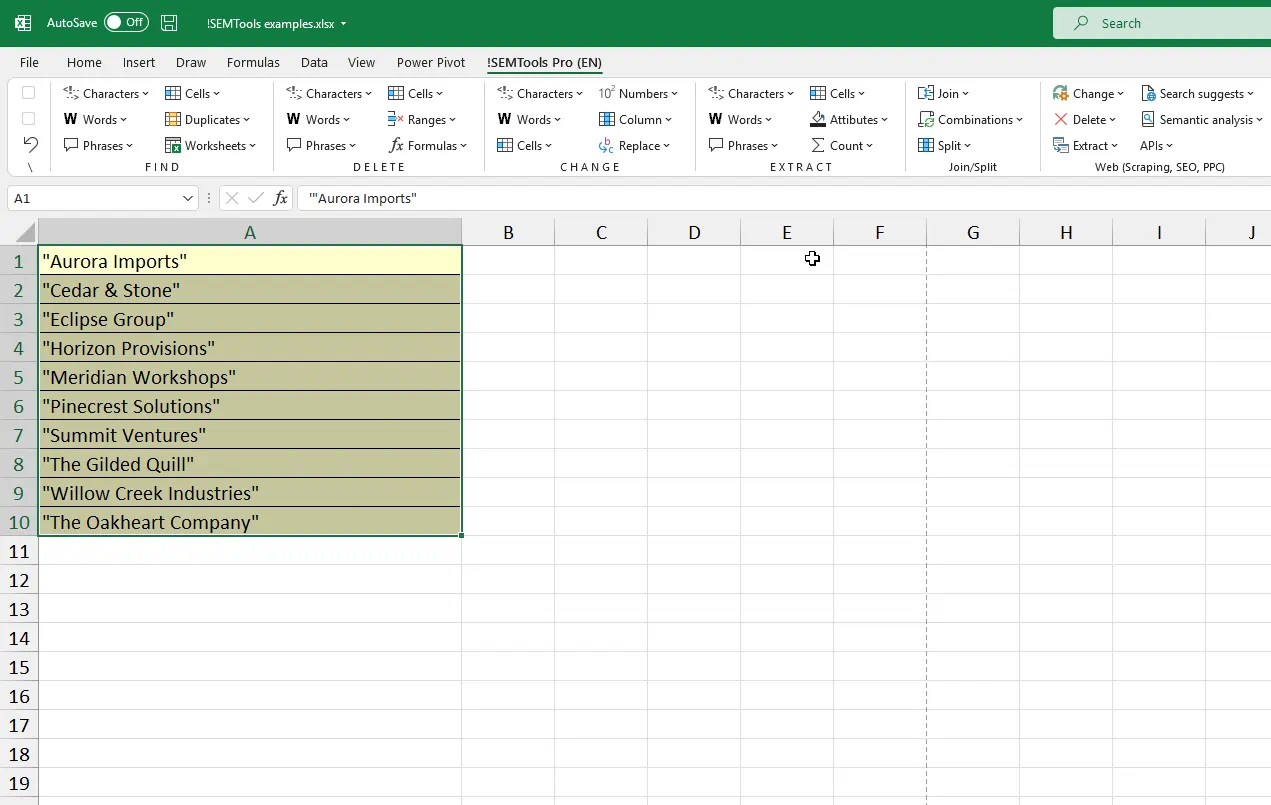This screenshot has height=805, width=1271.
Task: Open the file name dropdown arrow in title bar
Action: coord(344,23)
